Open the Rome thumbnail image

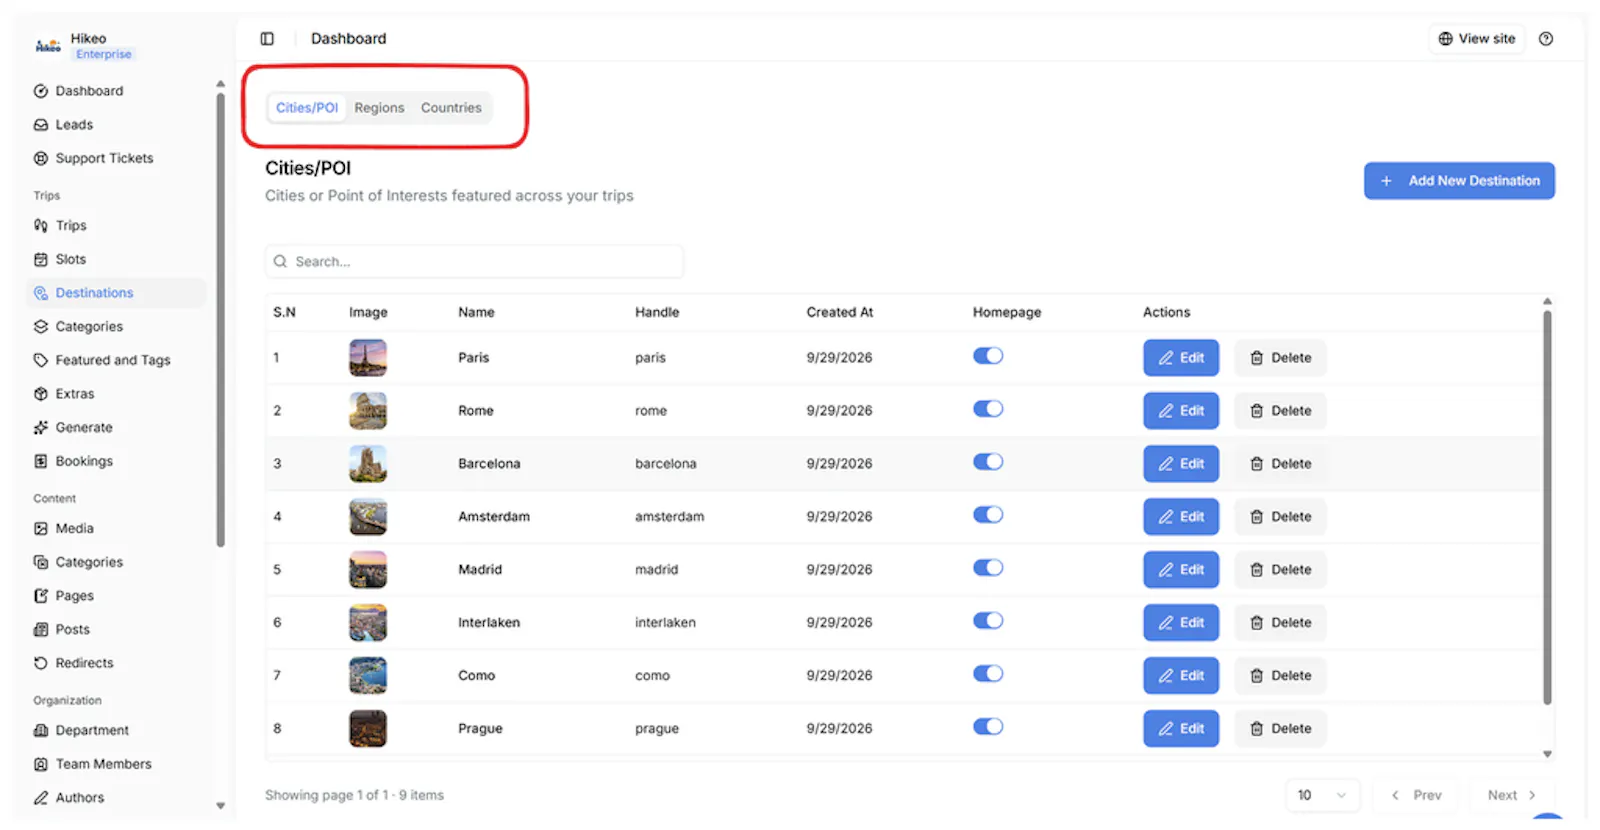click(x=368, y=411)
